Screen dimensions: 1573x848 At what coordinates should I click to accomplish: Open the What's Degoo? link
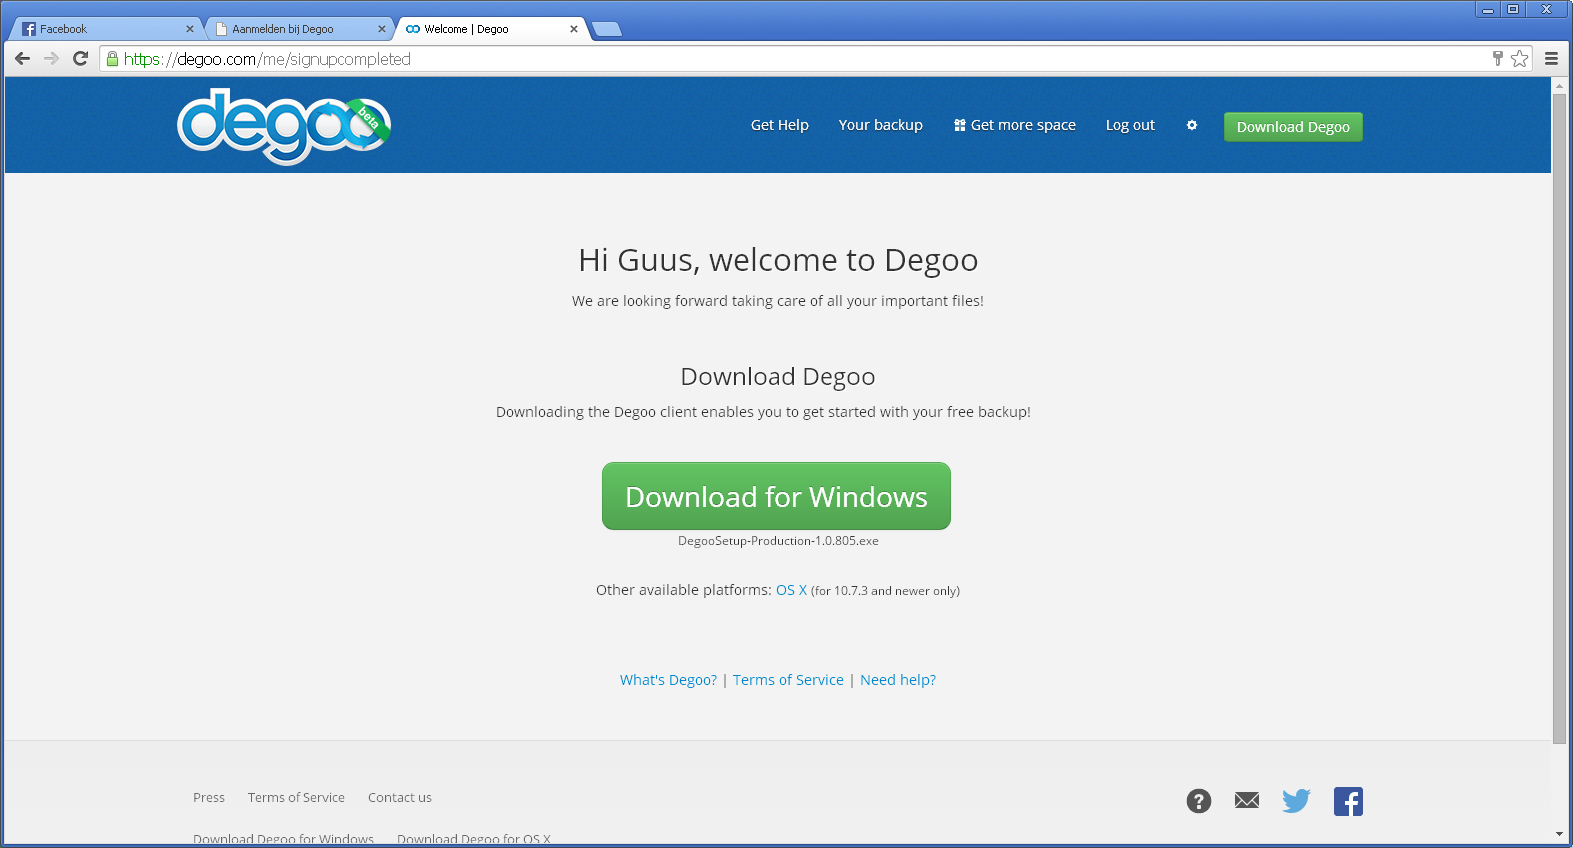668,680
